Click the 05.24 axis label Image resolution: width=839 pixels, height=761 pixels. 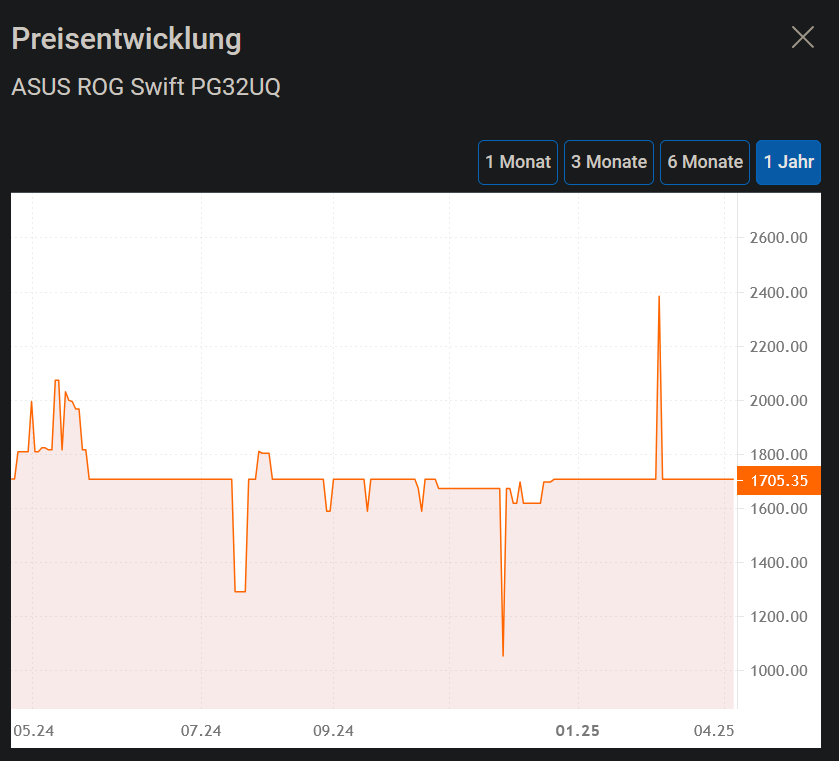[36, 731]
